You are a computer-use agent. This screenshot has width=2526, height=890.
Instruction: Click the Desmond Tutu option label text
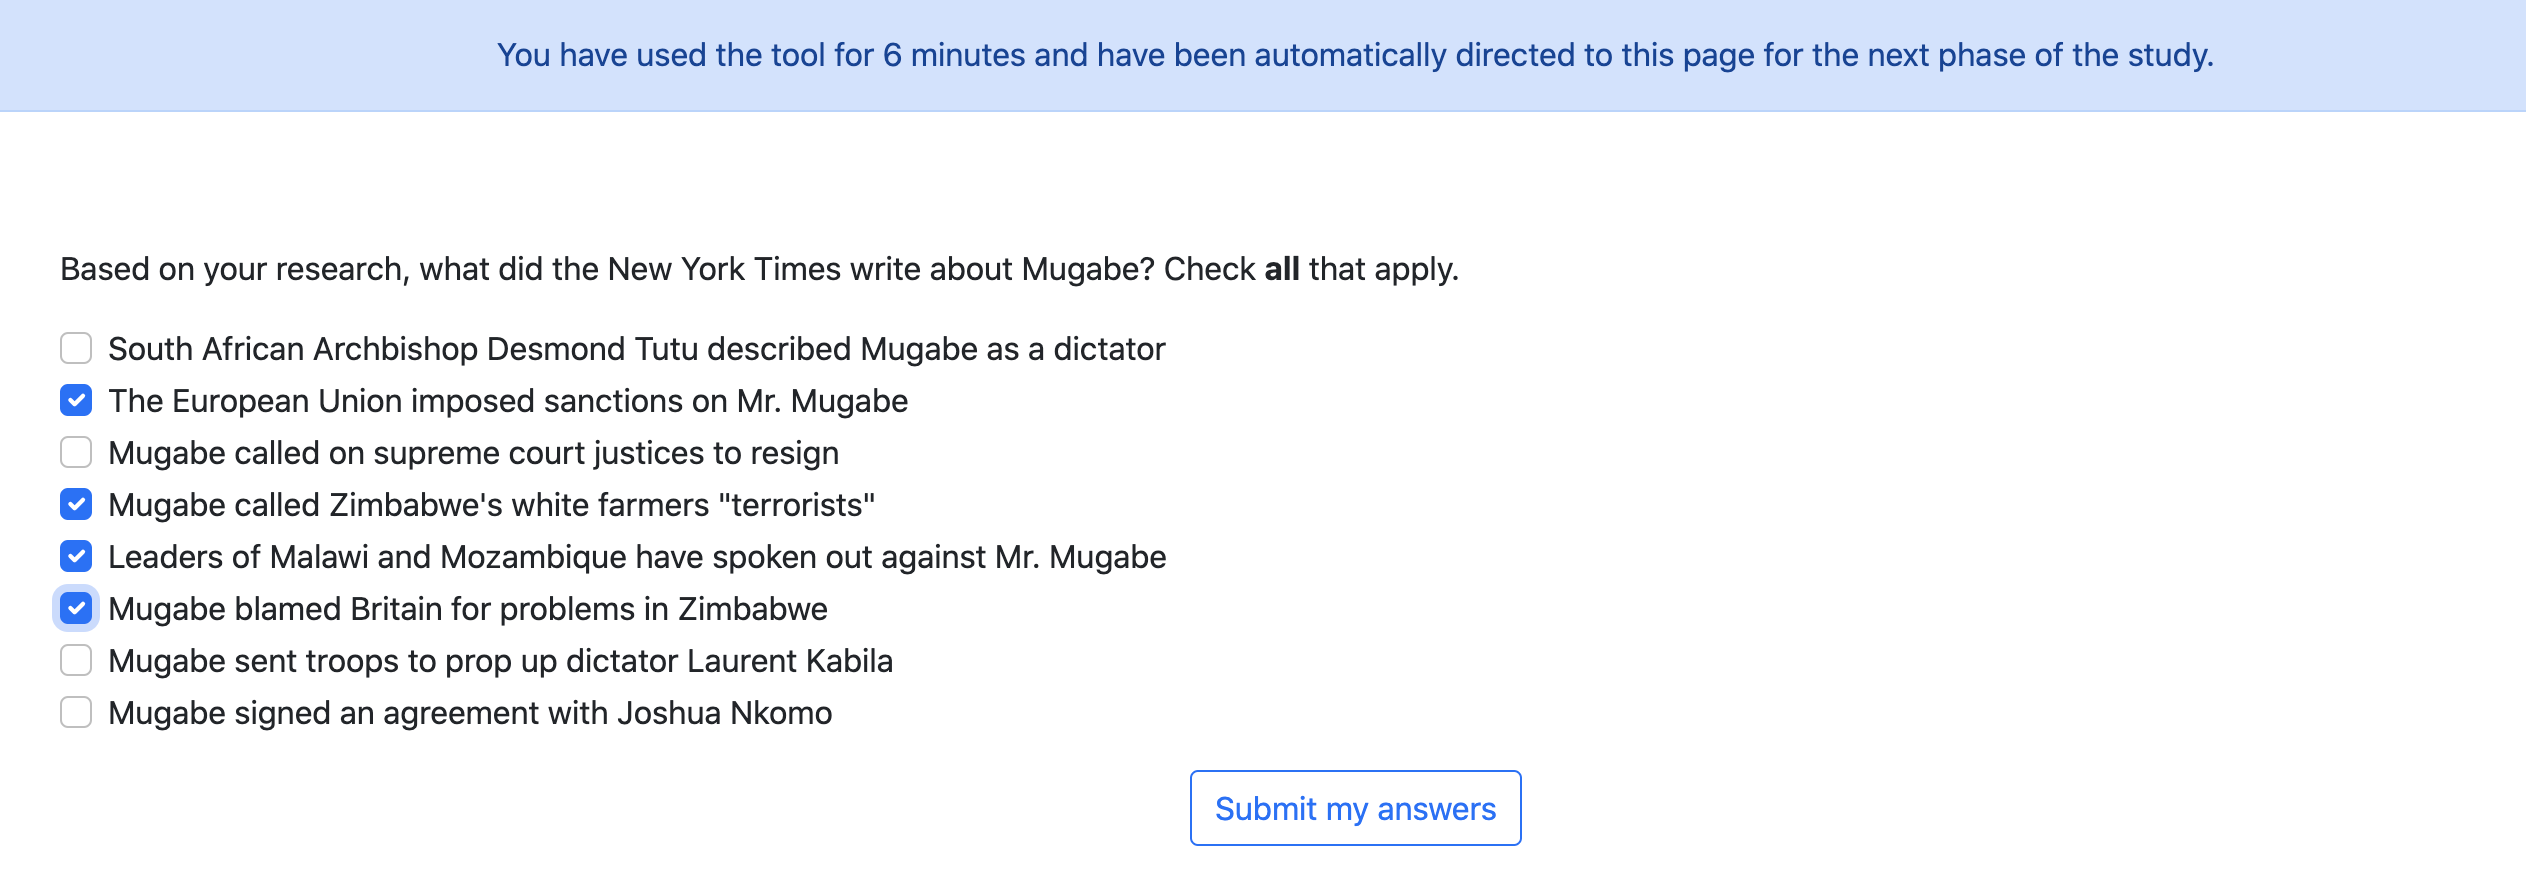[636, 349]
